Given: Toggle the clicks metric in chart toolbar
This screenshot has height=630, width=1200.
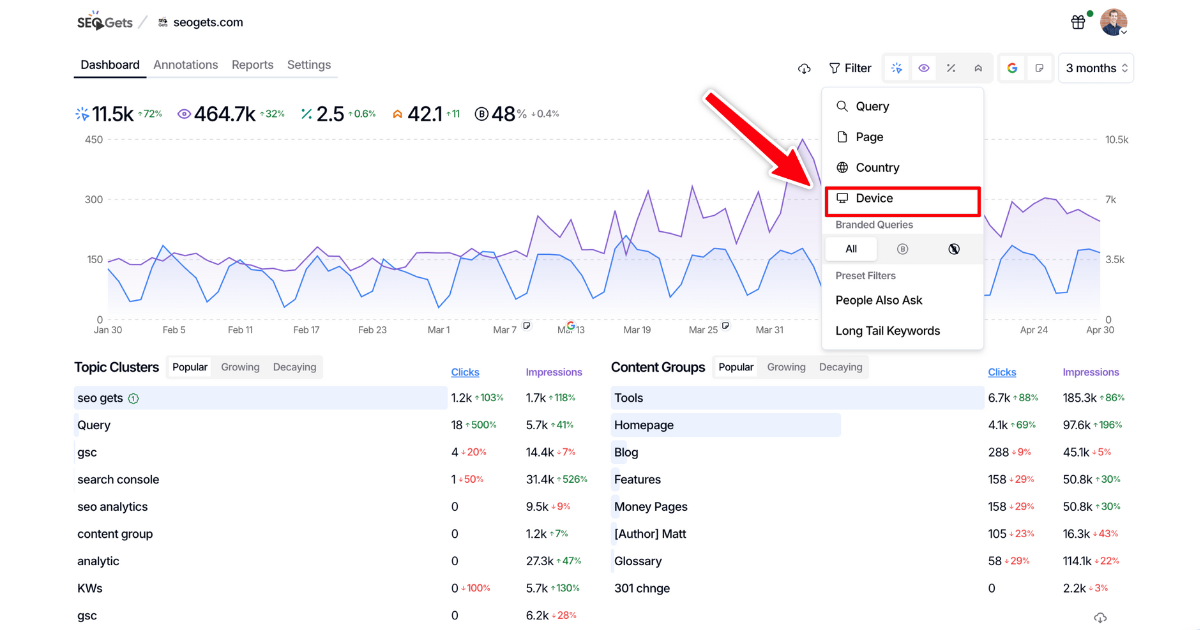Looking at the screenshot, I should click(x=897, y=68).
